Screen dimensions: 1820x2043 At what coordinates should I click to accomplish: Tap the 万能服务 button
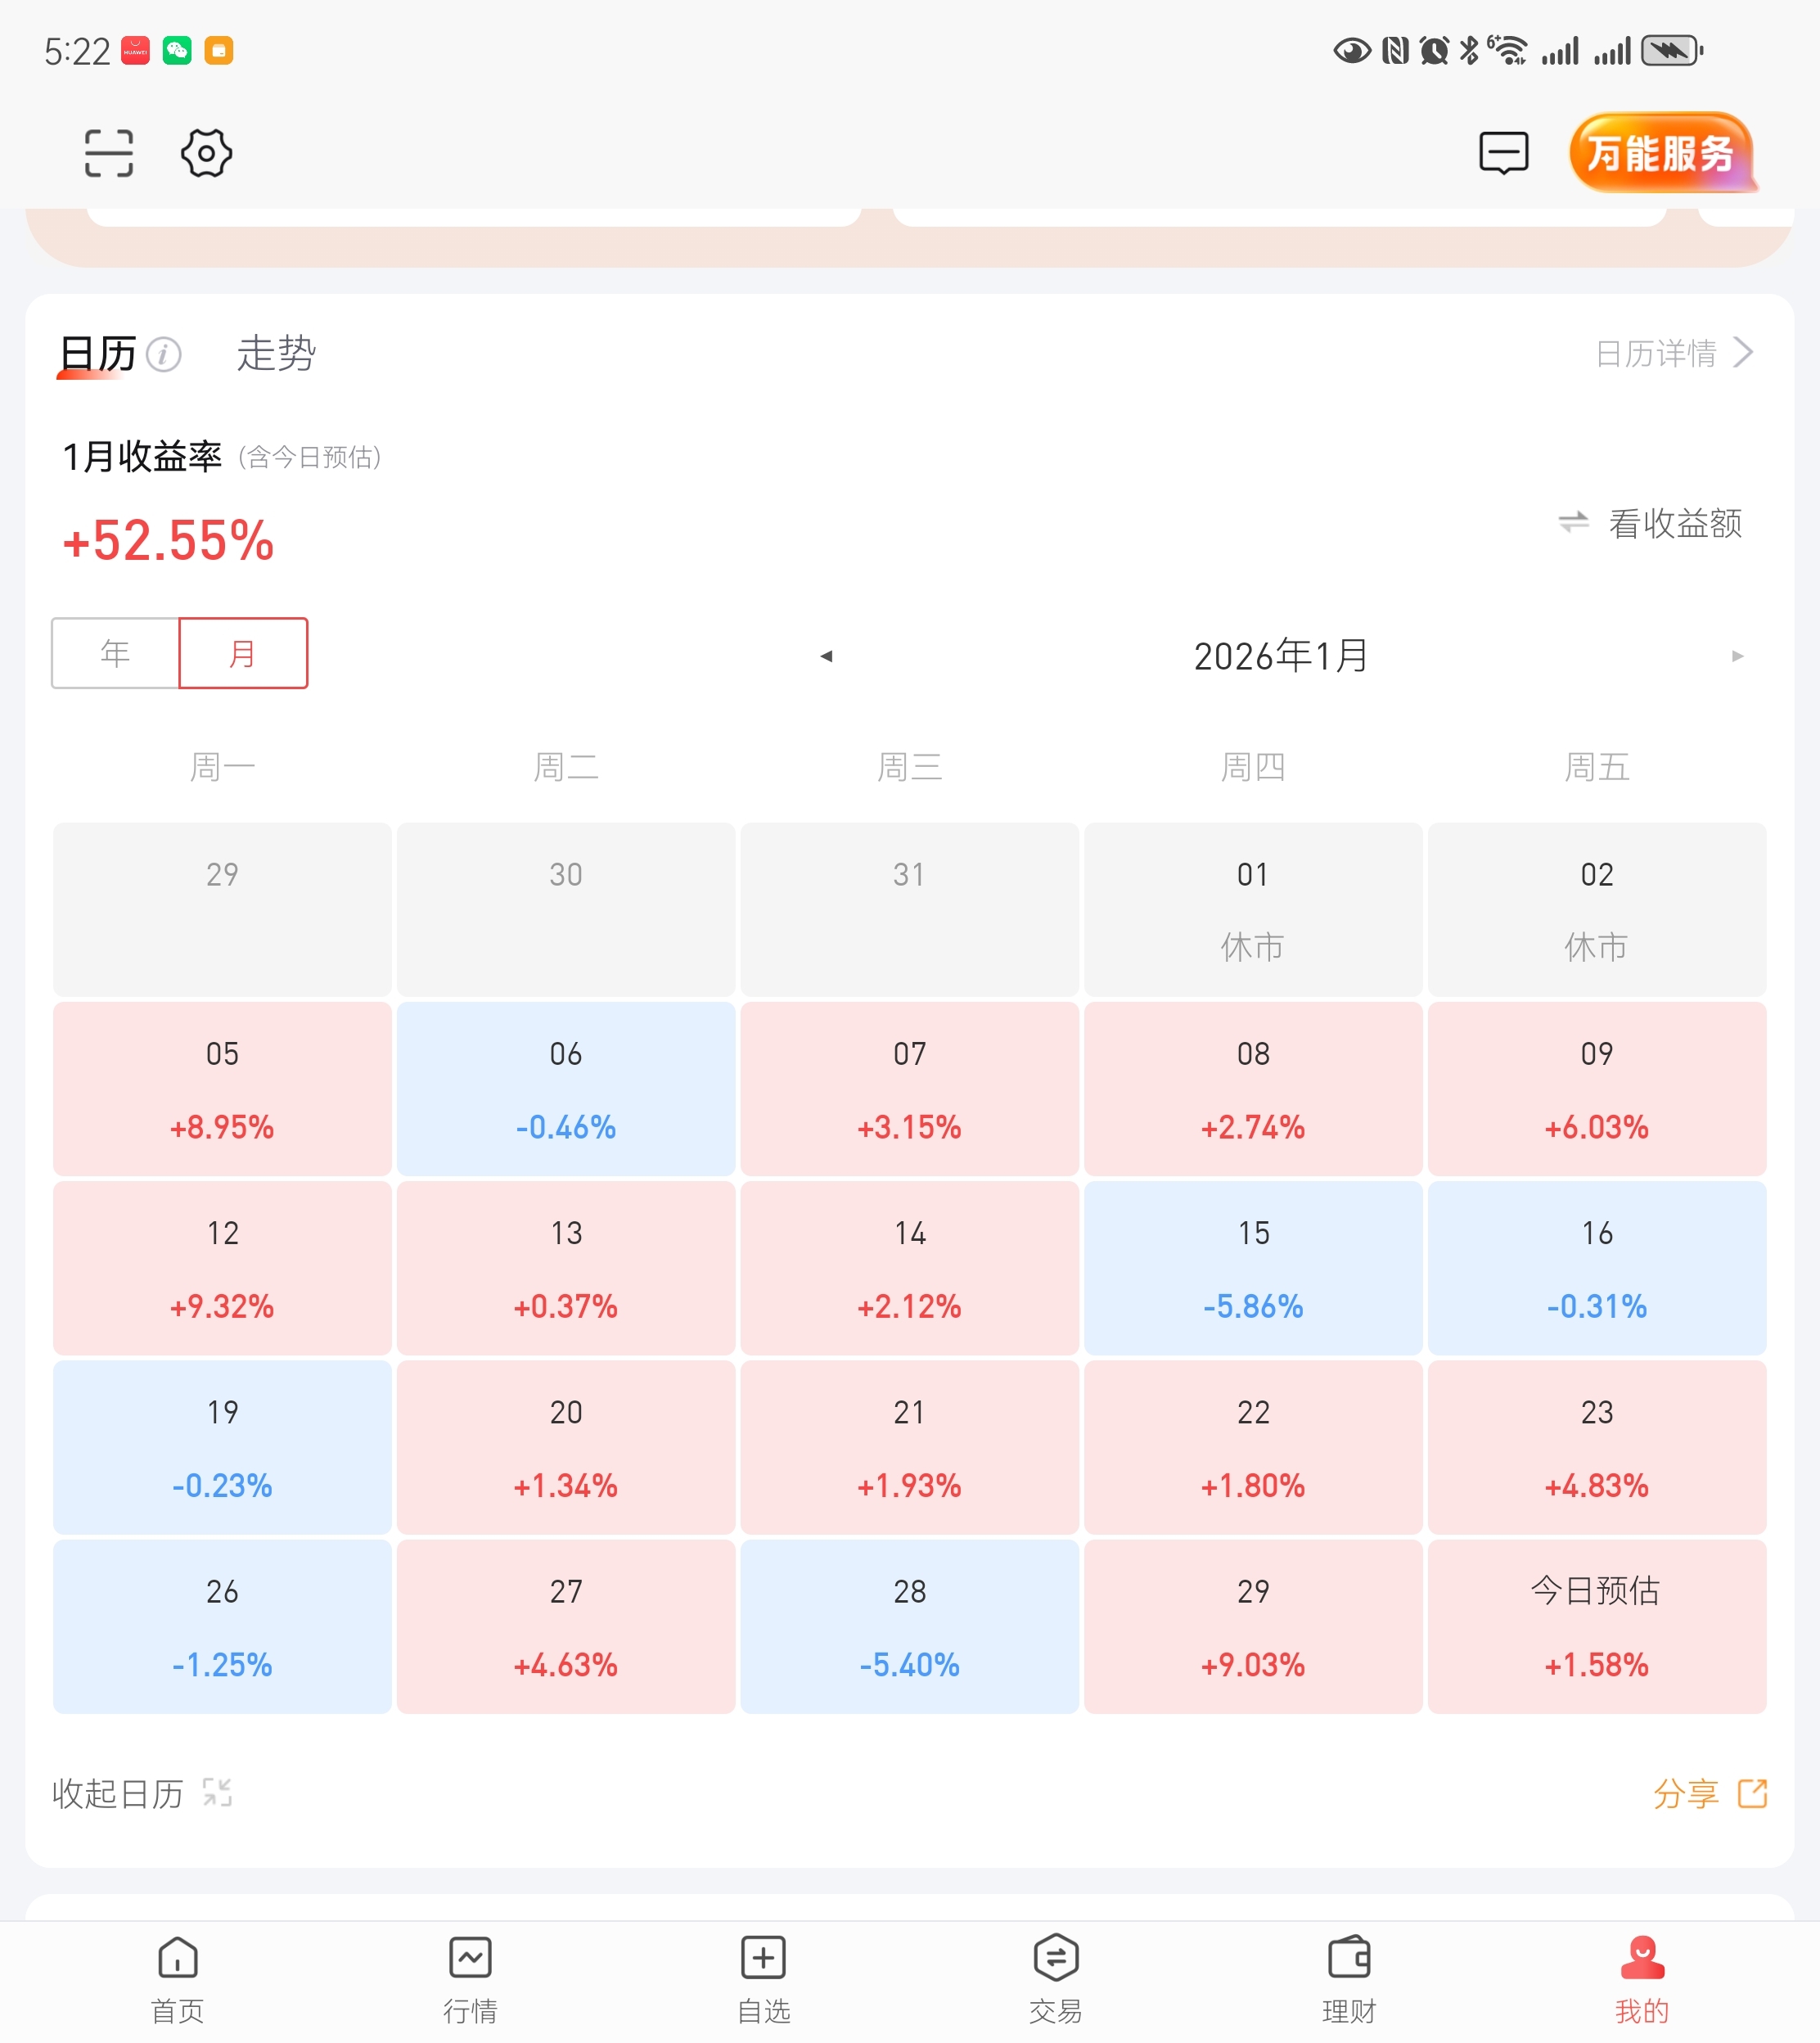coord(1661,153)
